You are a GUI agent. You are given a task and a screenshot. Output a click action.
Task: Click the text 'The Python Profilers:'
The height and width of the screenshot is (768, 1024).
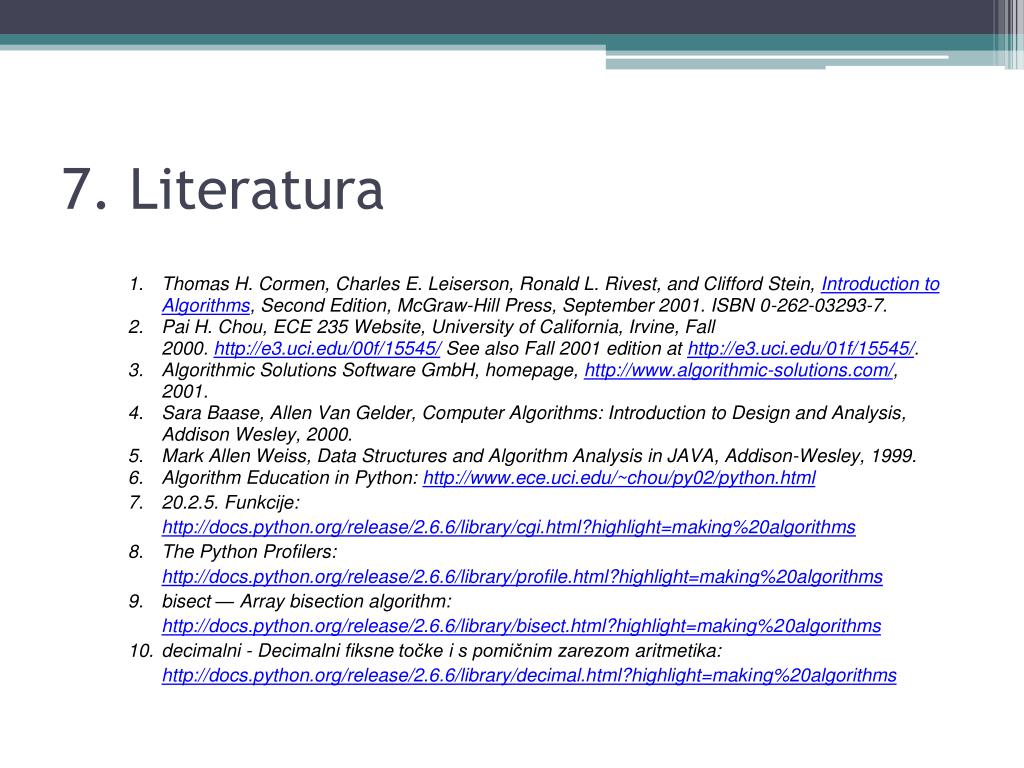coord(249,552)
